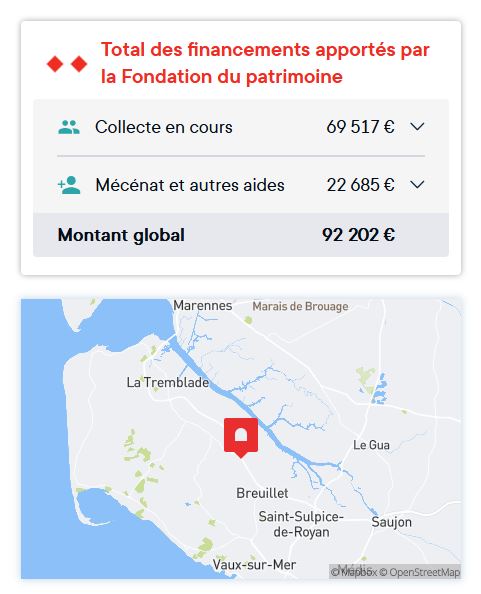Click Vaux-sur-Mer label on map
Image resolution: width=481 pixels, height=594 pixels.
pos(254,564)
